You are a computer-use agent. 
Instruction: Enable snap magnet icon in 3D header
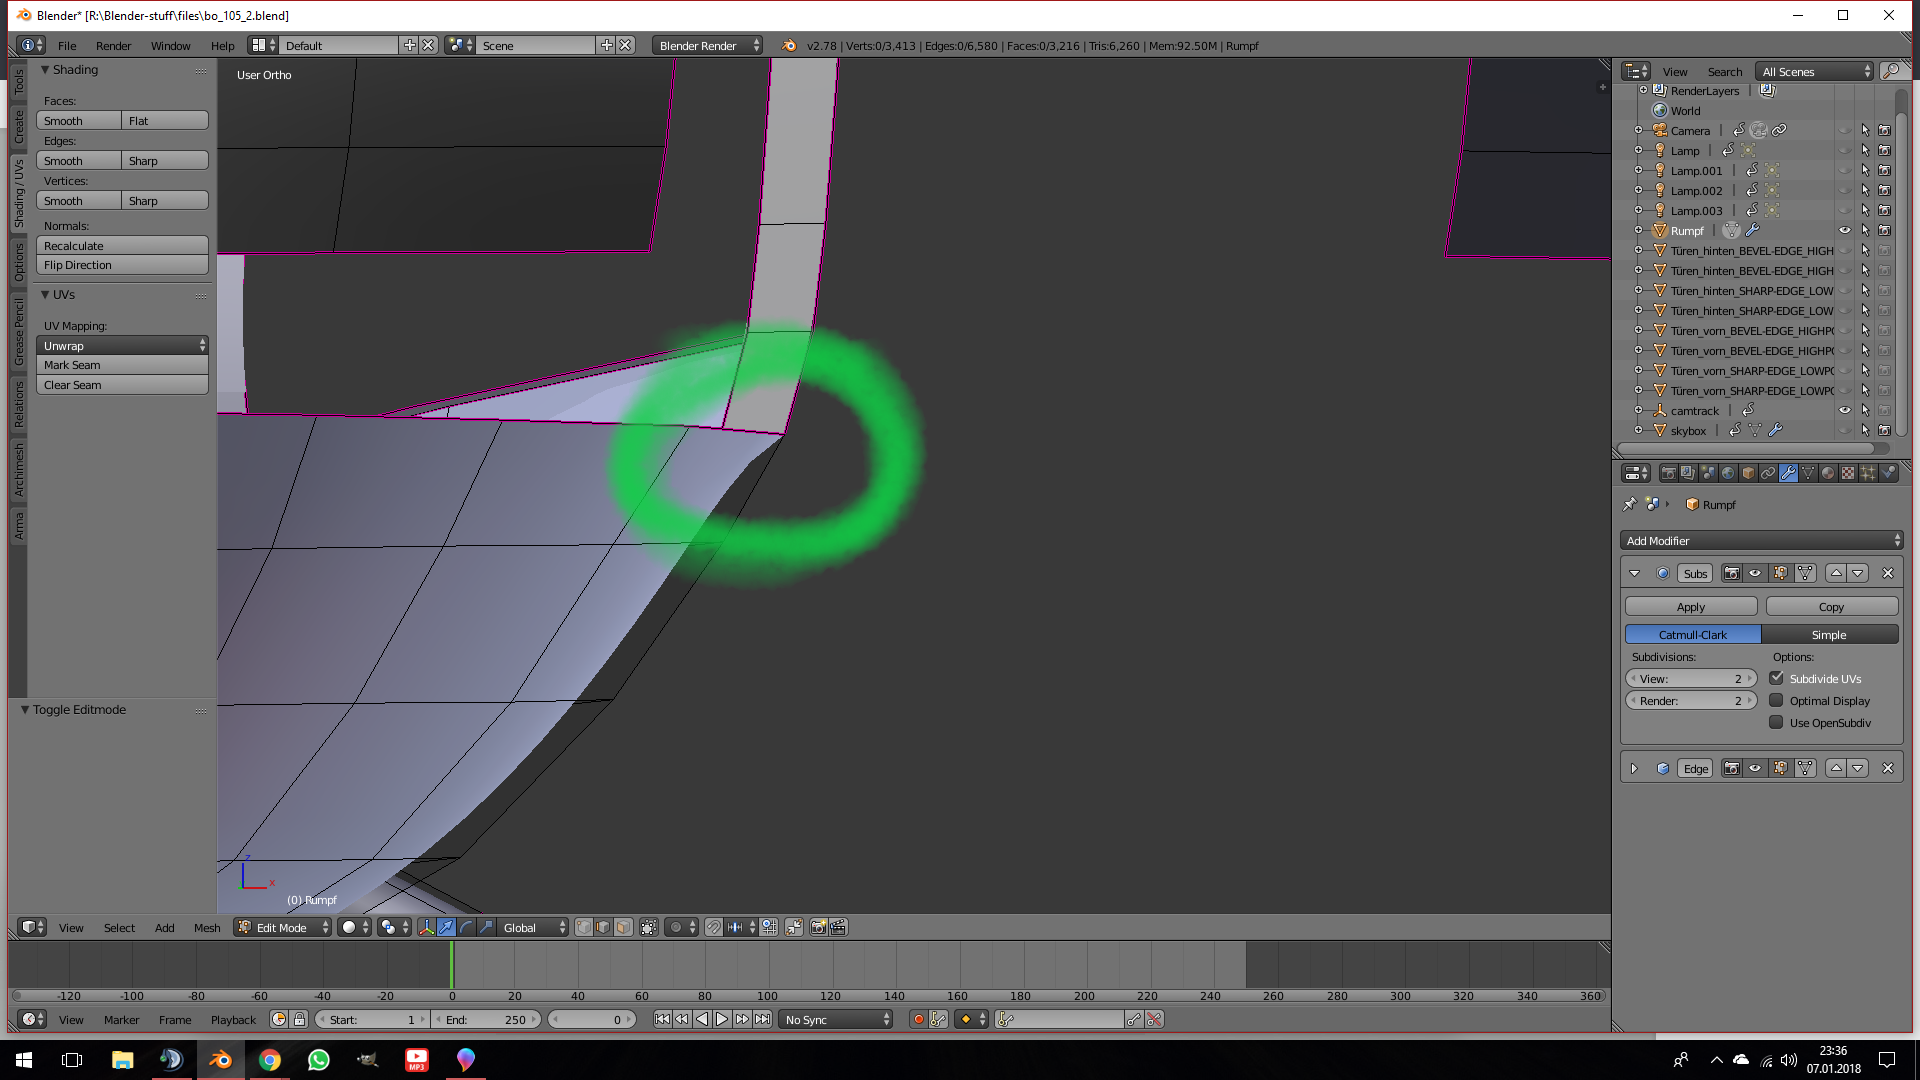pyautogui.click(x=713, y=927)
